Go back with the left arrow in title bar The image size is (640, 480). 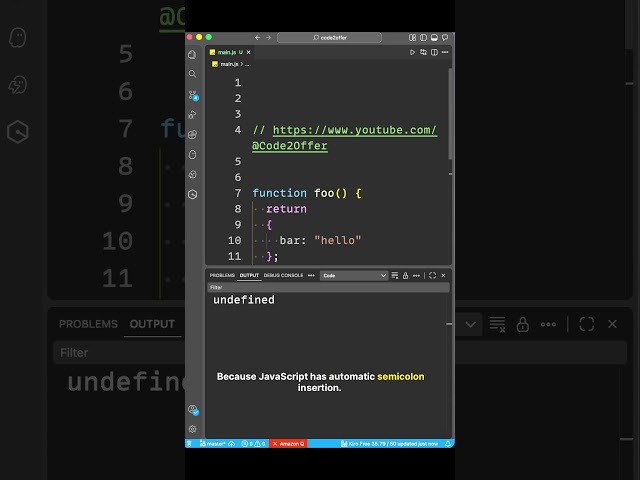258,38
